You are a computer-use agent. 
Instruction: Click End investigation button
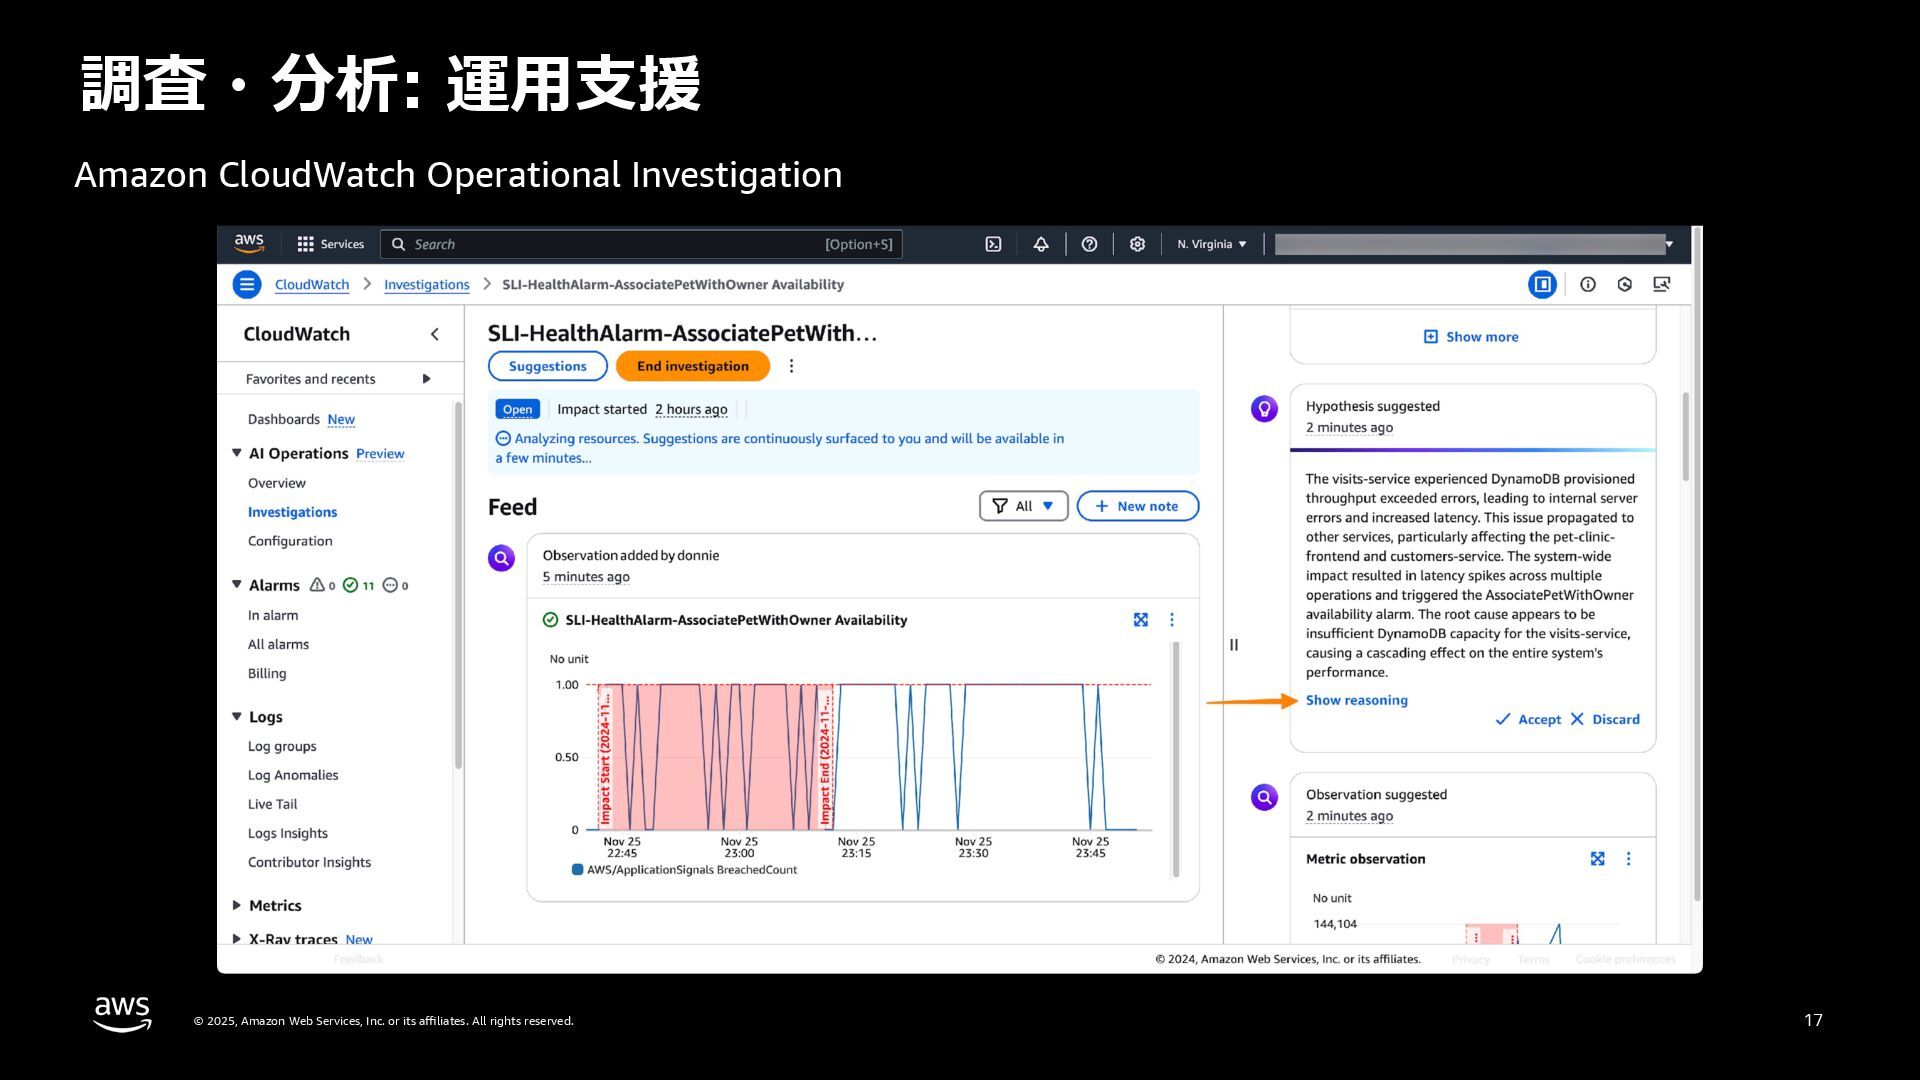(693, 366)
